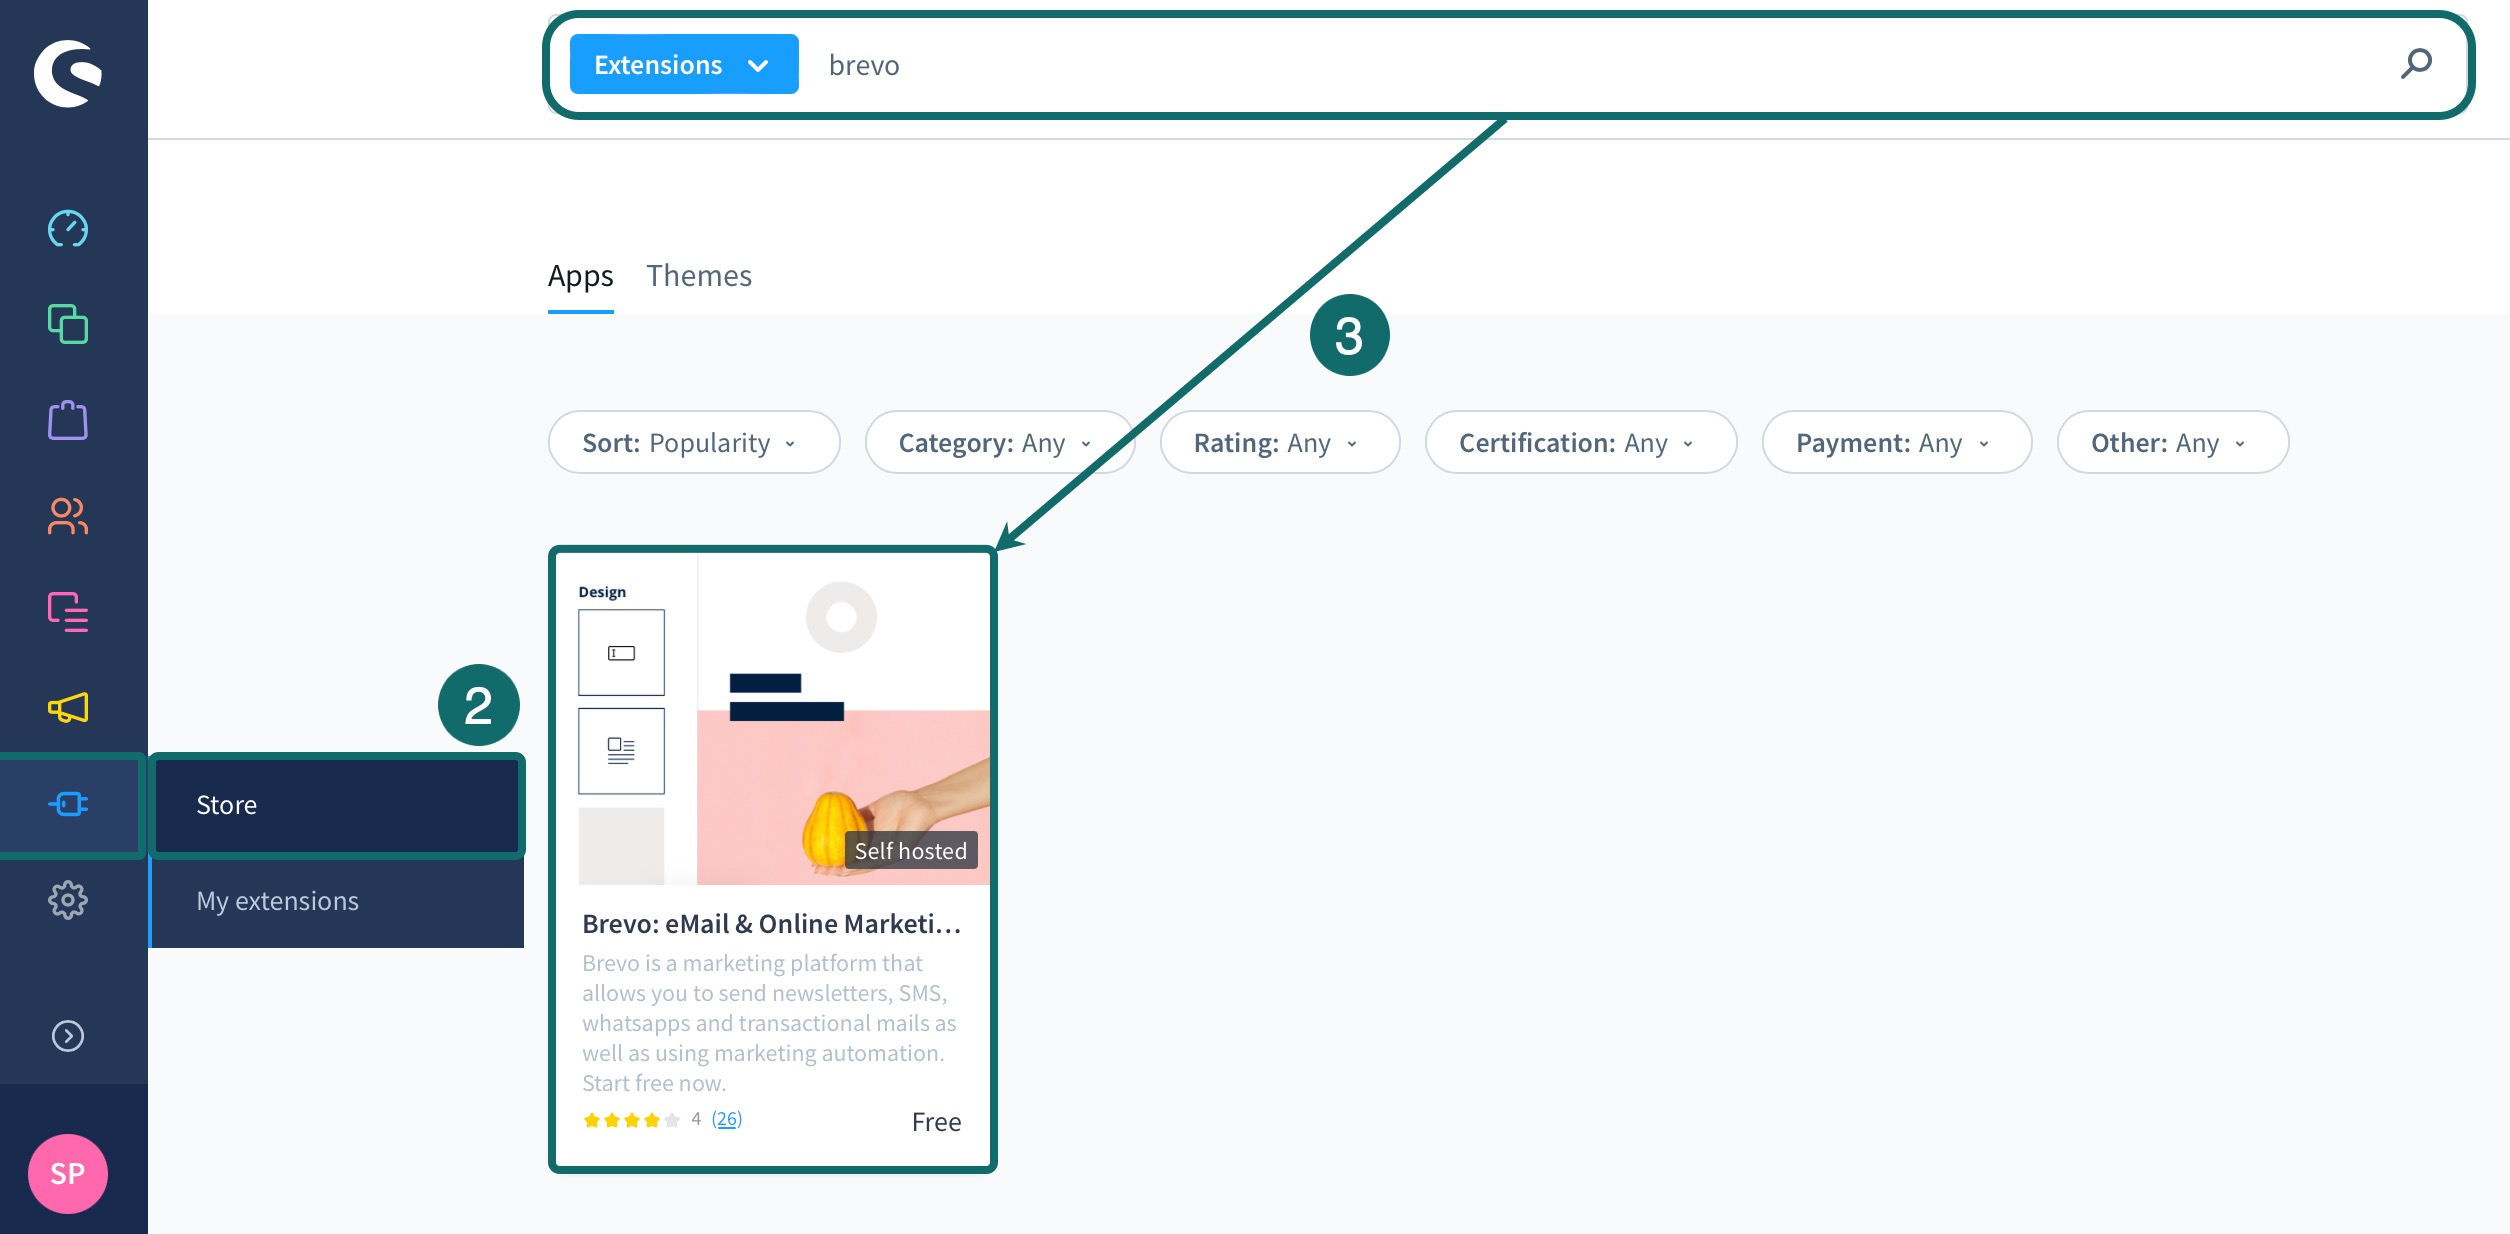Viewport: 2510px width, 1234px height.
Task: Open the Dashboard gauge icon in sidebar
Action: [68, 229]
